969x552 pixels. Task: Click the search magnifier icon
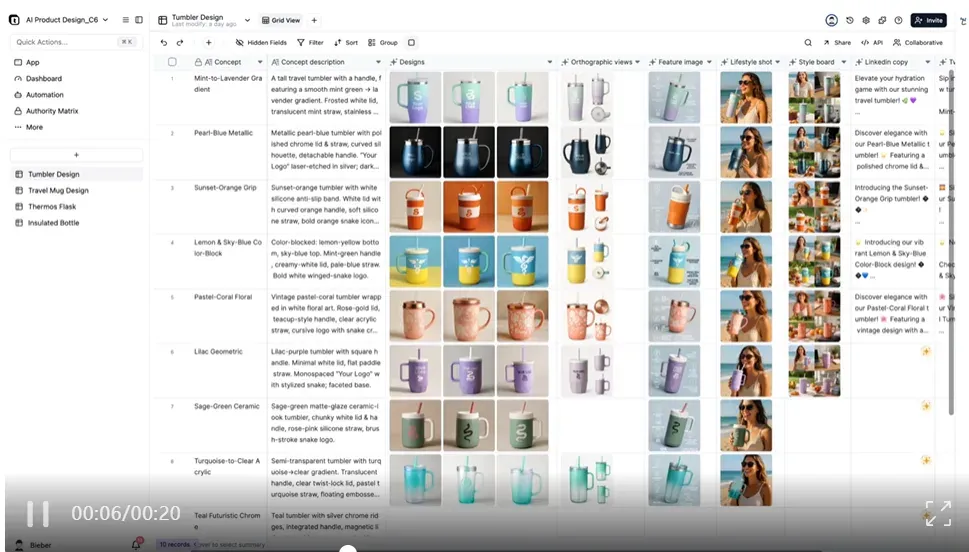(808, 43)
